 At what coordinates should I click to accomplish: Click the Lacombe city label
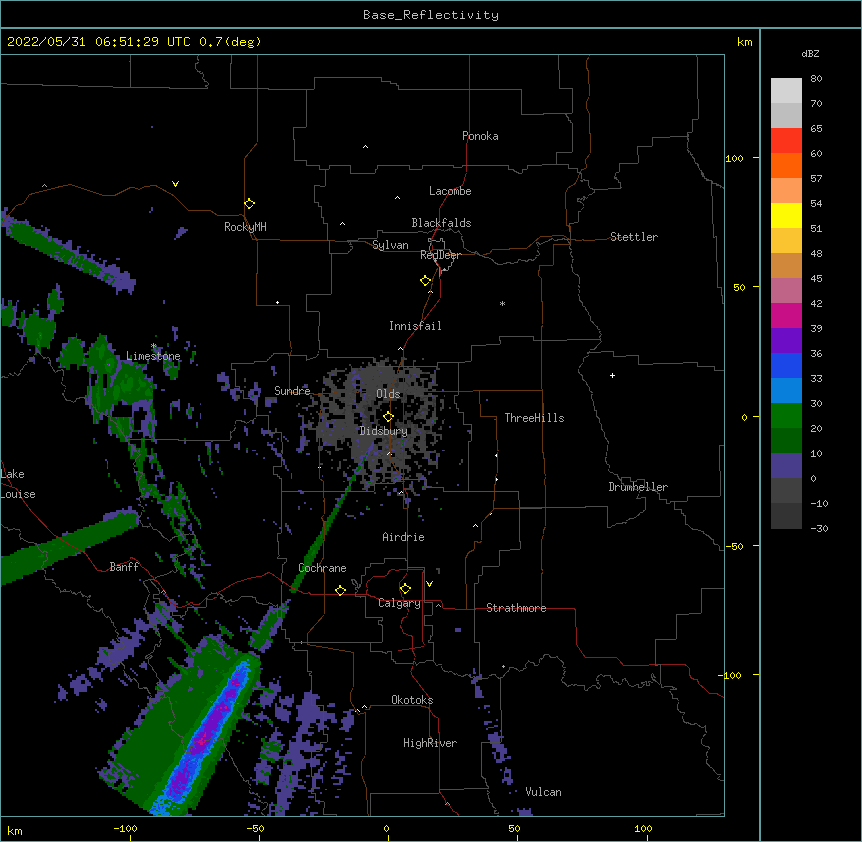click(450, 191)
